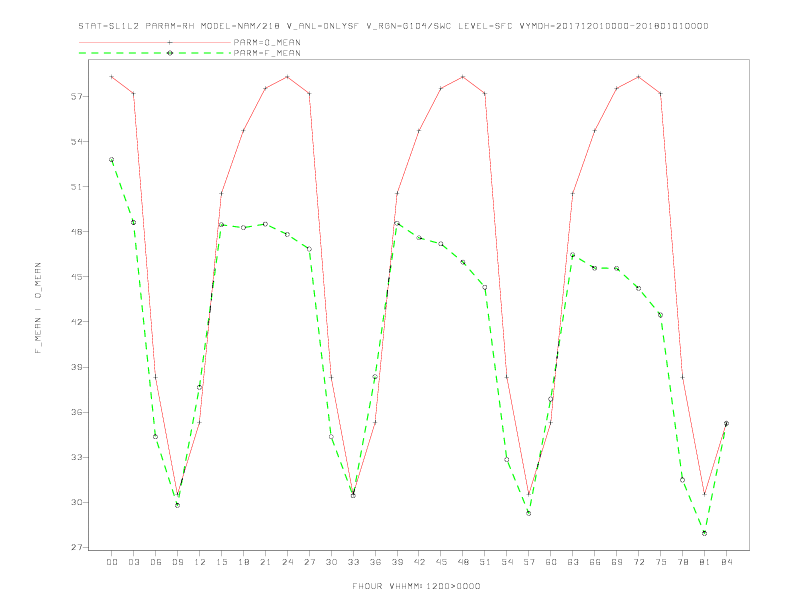Click the x-axis tick label 36
The height and width of the screenshot is (612, 792).
[x=375, y=562]
